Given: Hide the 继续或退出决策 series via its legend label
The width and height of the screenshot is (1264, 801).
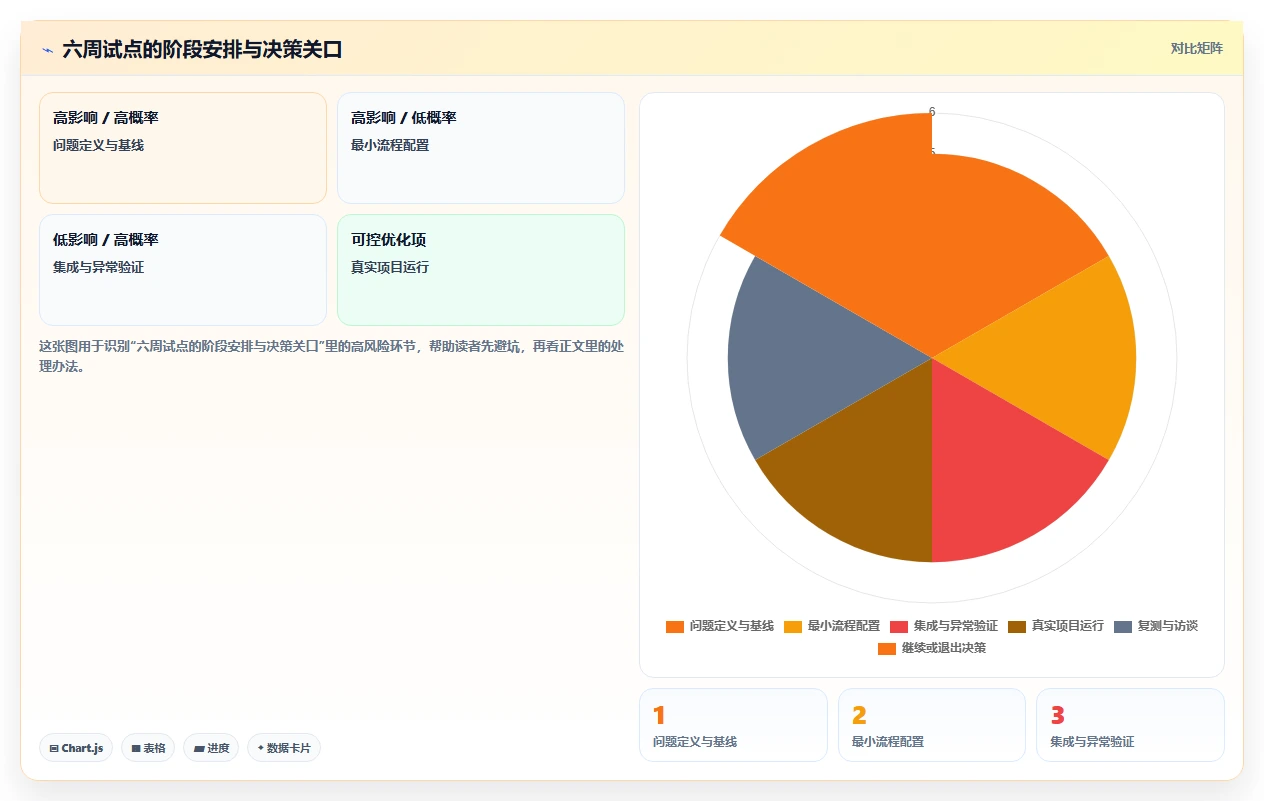Looking at the screenshot, I should 944,648.
